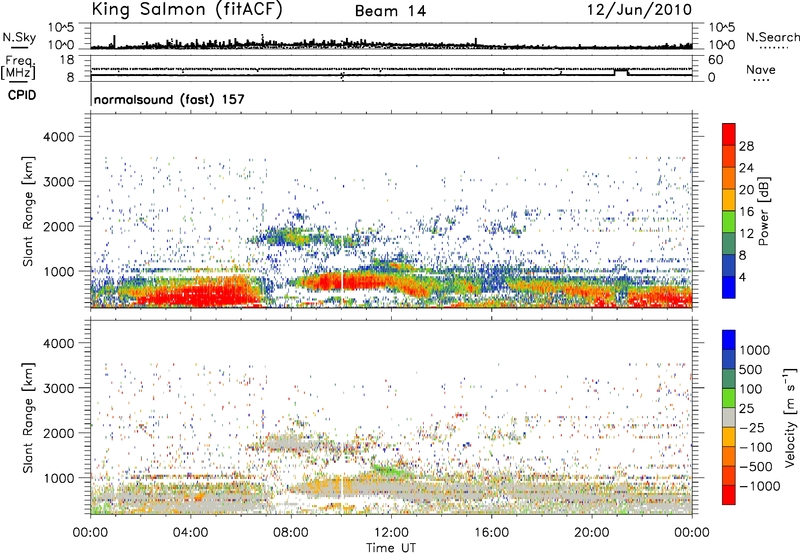Click the Velocity [m s-1] colorbar title

click(x=790, y=417)
